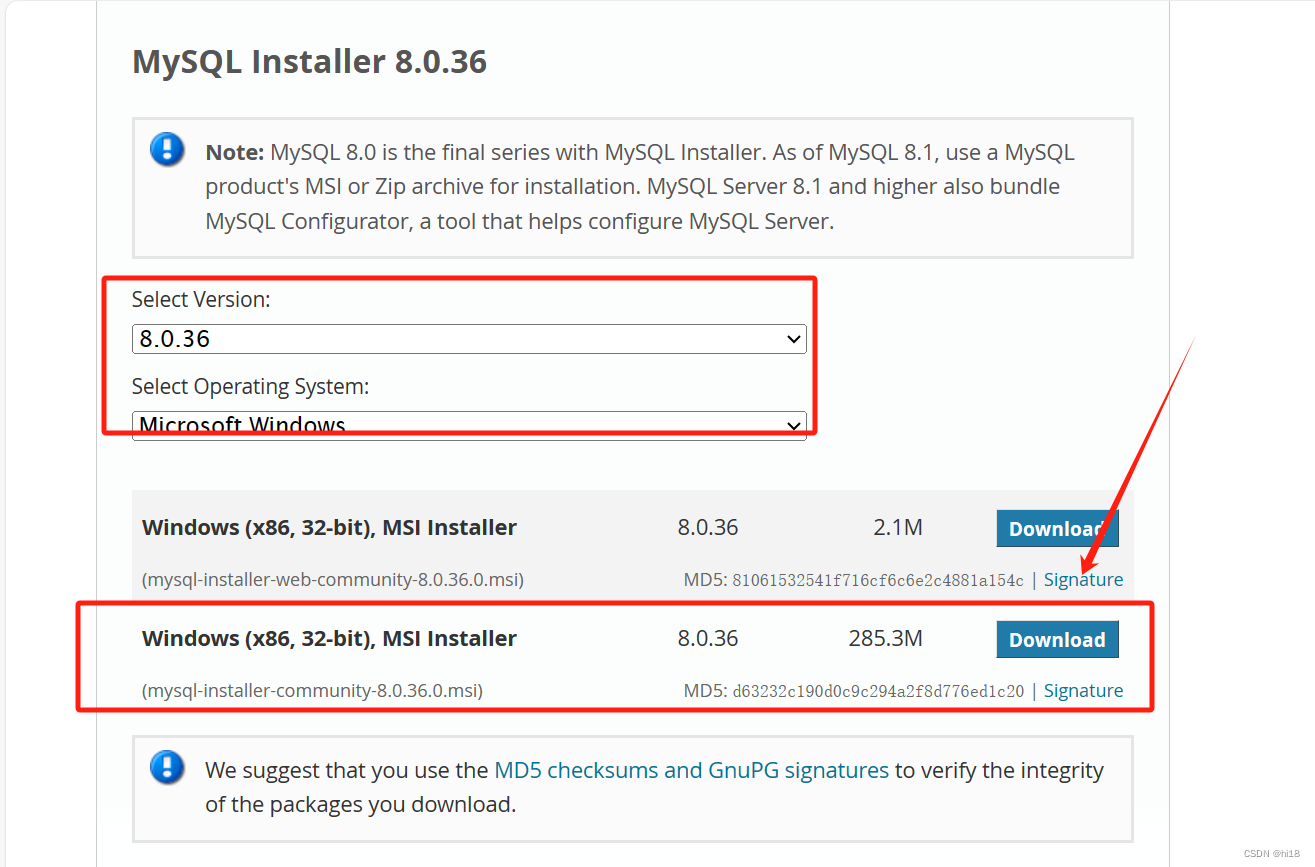Download the 2.1M web community MSI installer
This screenshot has height=867, width=1315.
pos(1057,529)
